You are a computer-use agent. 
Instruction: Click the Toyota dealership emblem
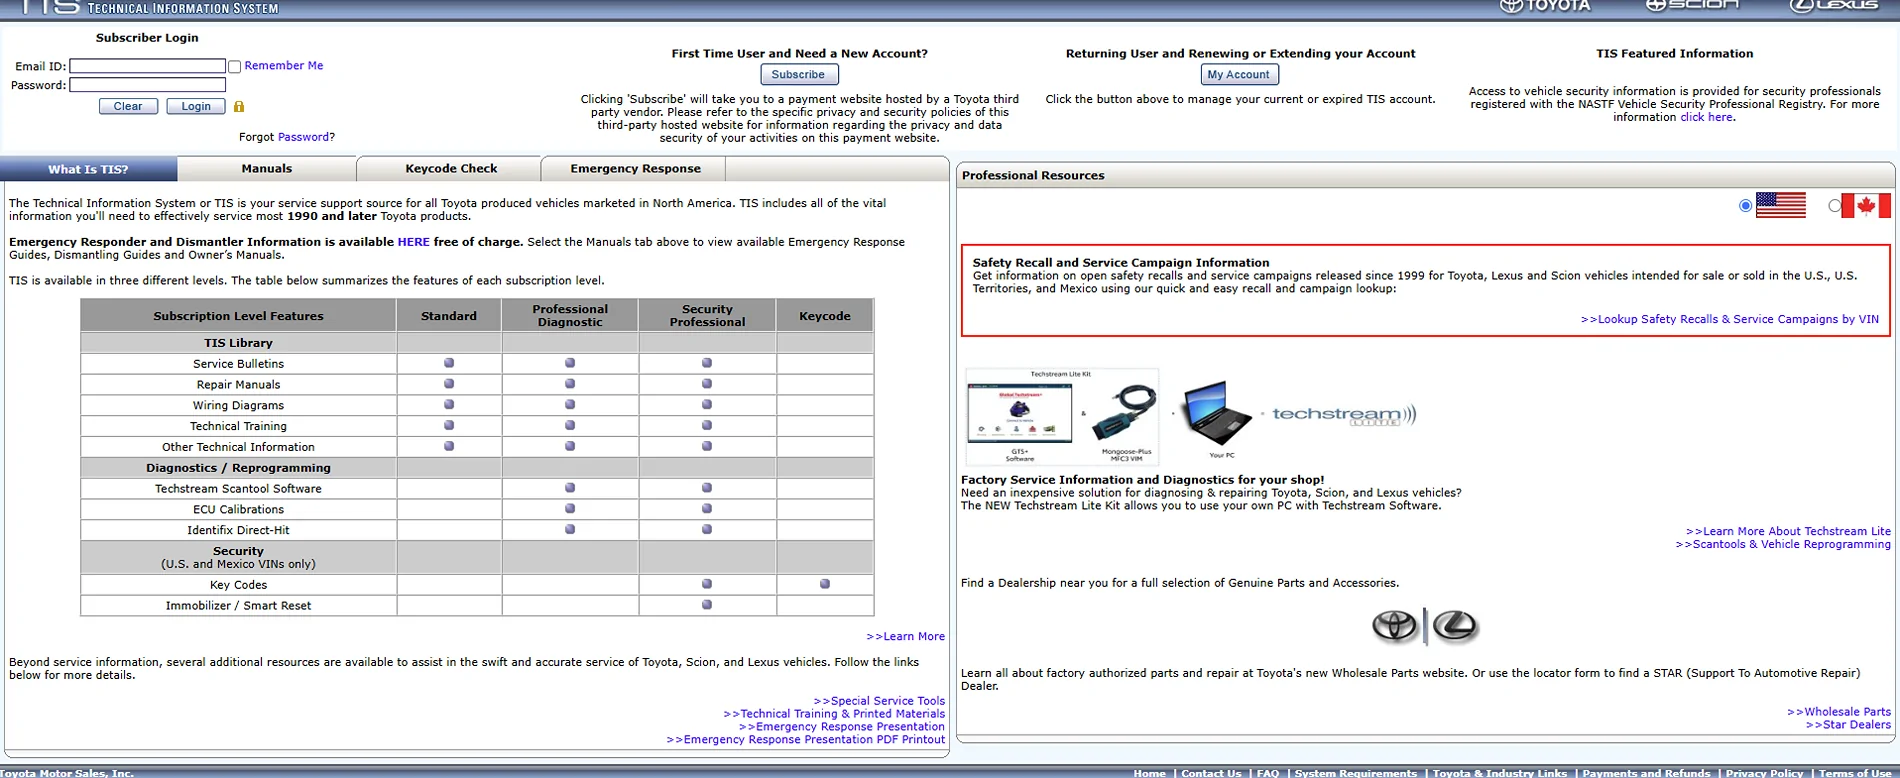click(x=1394, y=626)
